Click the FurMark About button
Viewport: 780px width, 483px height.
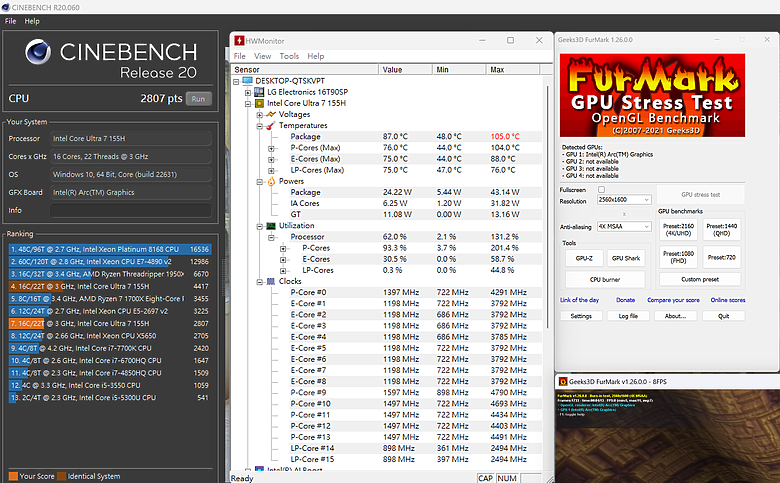point(676,316)
